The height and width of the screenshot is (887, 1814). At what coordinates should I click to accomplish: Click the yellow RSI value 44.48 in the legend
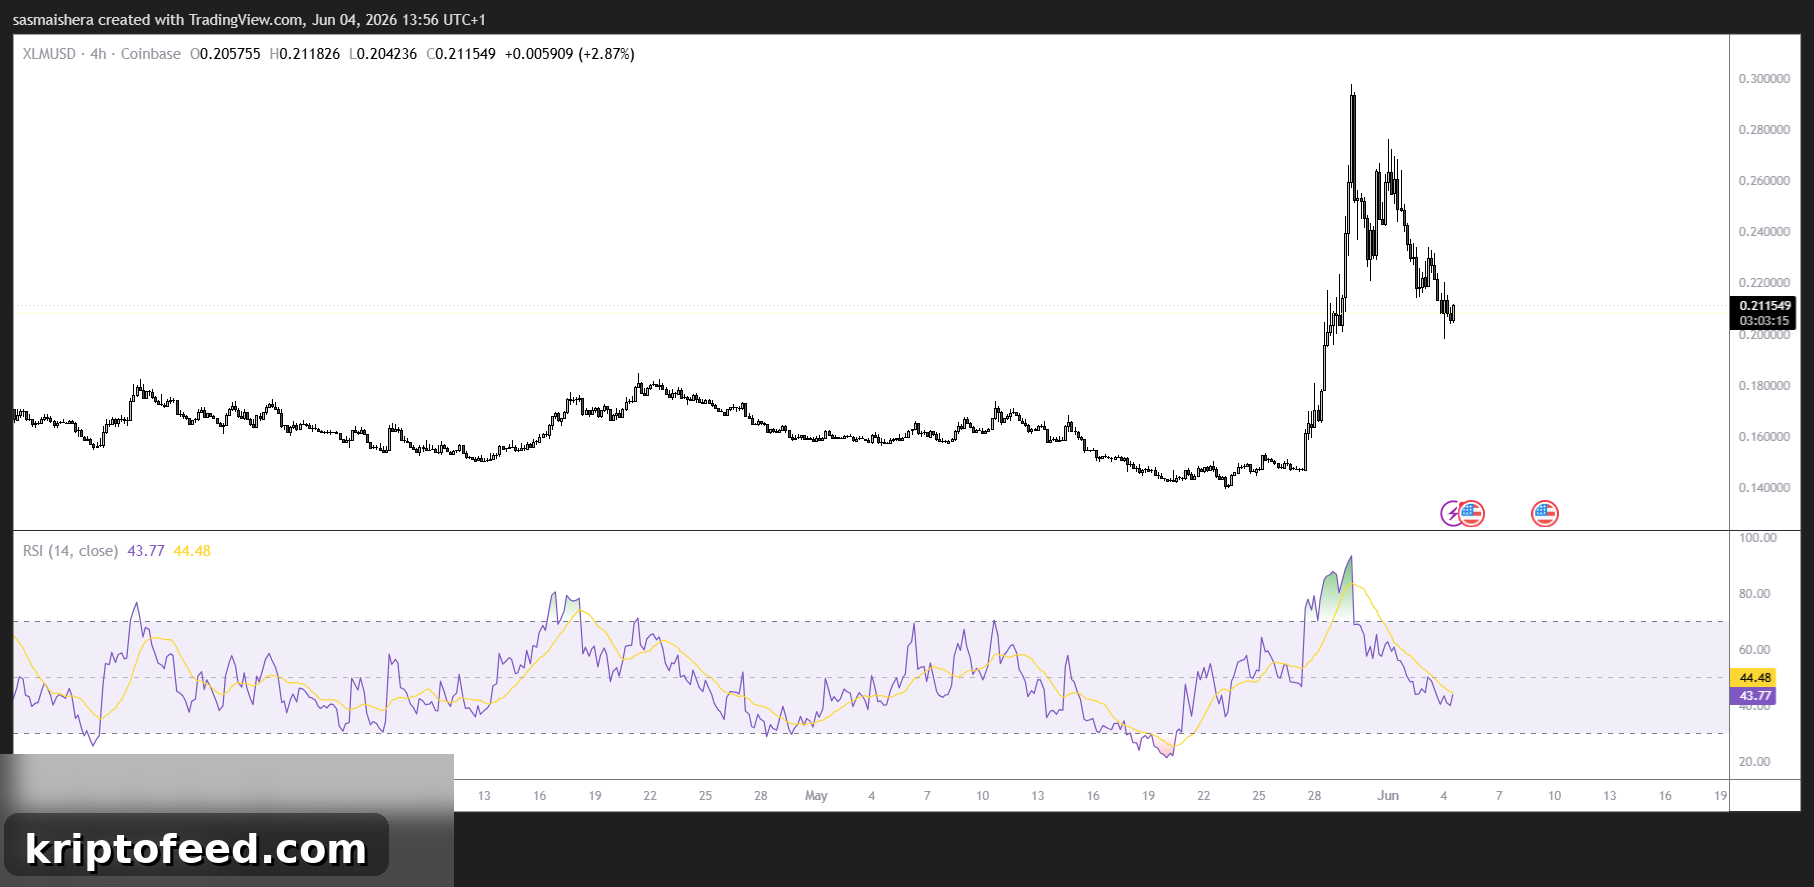[x=192, y=551]
